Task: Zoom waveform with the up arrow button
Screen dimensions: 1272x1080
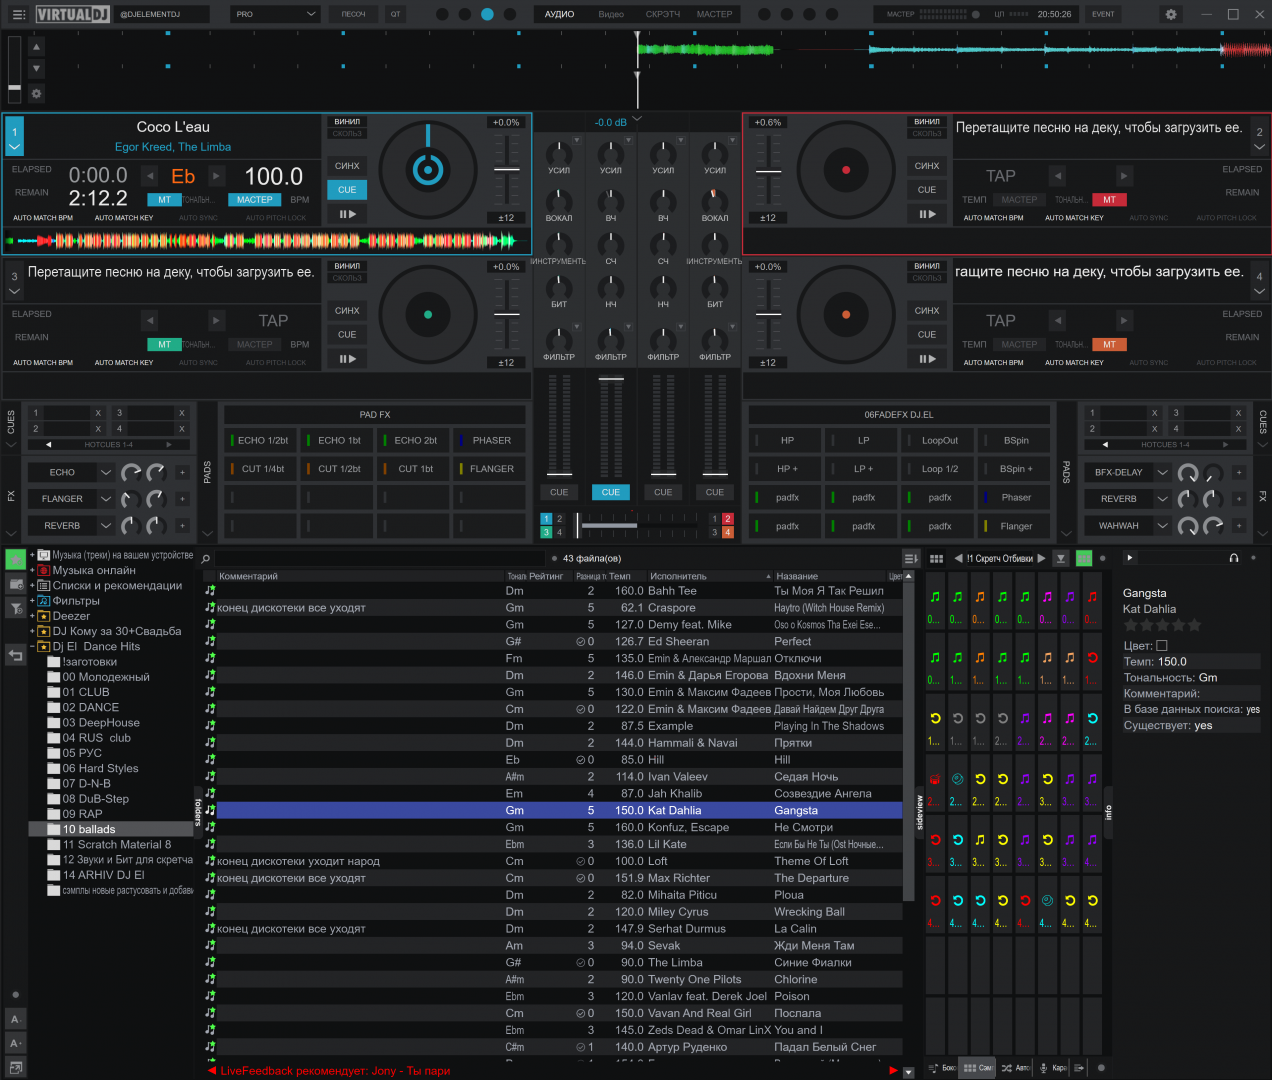Action: (x=36, y=47)
